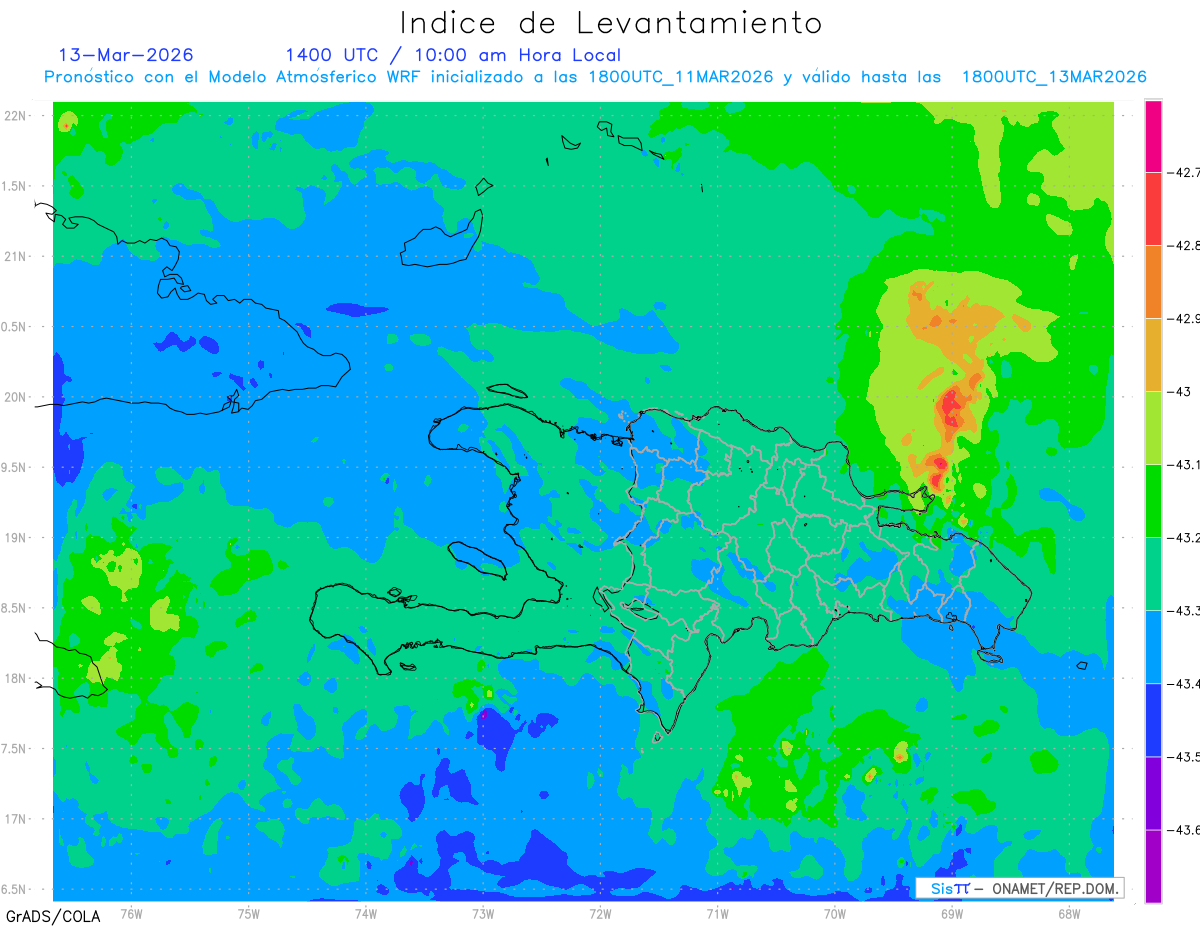Click the '70W' longitude label
Screen dimensions: 1200x927
tap(834, 912)
